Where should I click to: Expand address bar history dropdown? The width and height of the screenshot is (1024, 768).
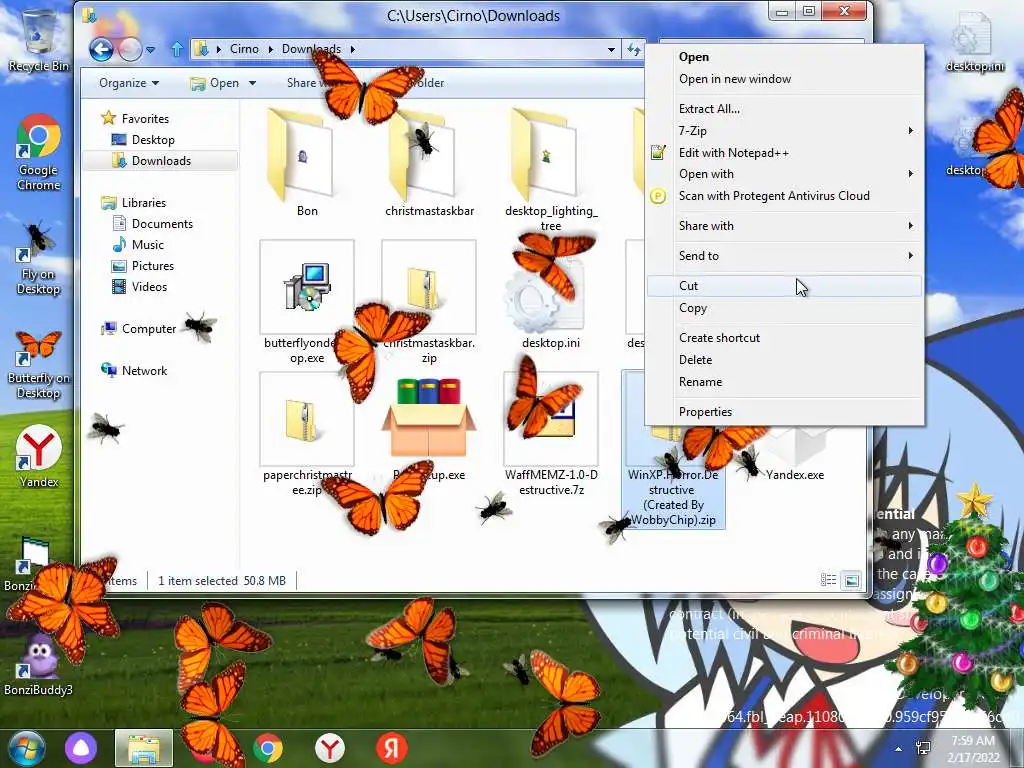[611, 49]
